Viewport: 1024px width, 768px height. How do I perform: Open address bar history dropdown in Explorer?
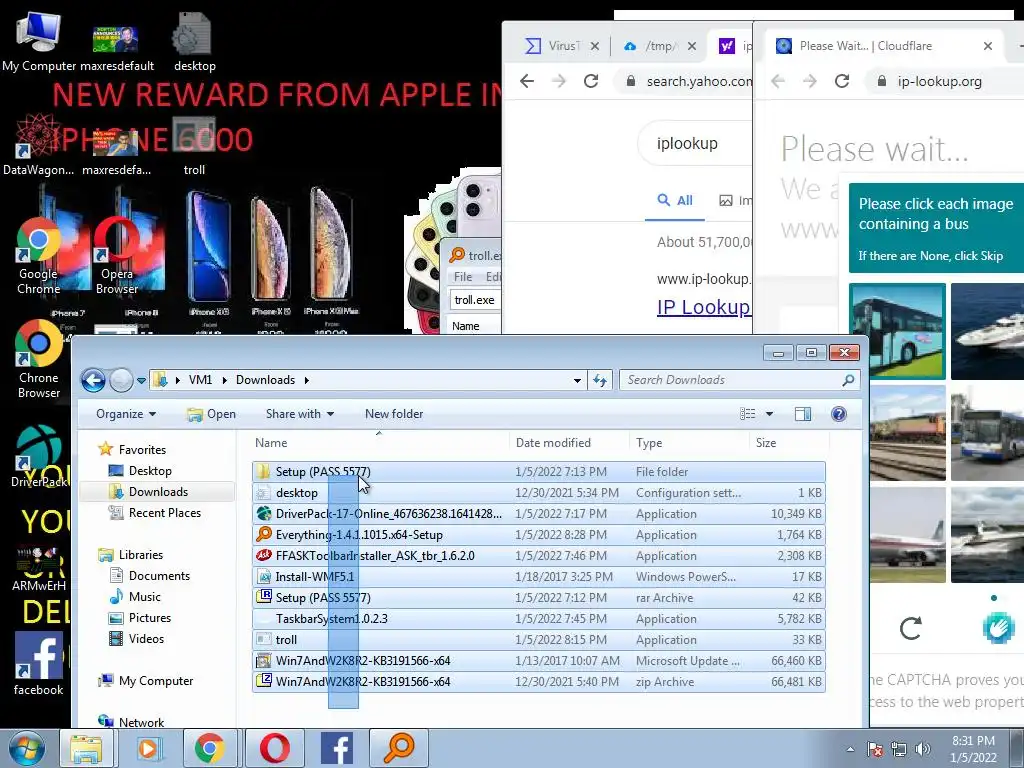click(577, 380)
